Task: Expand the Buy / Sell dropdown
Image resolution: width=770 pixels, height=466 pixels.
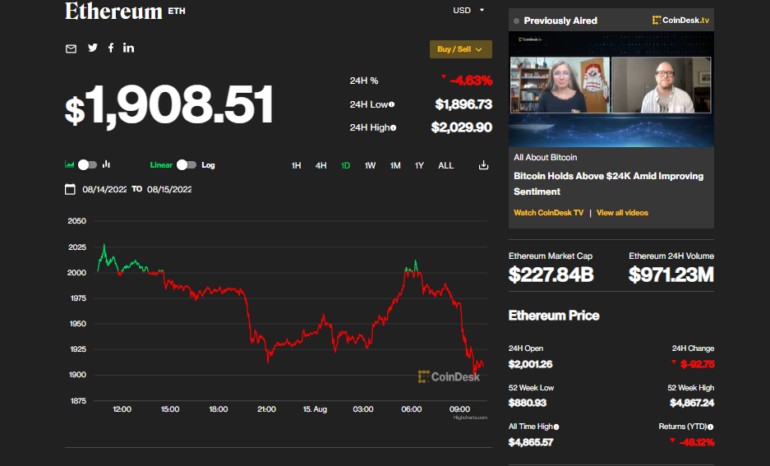Action: [x=460, y=49]
